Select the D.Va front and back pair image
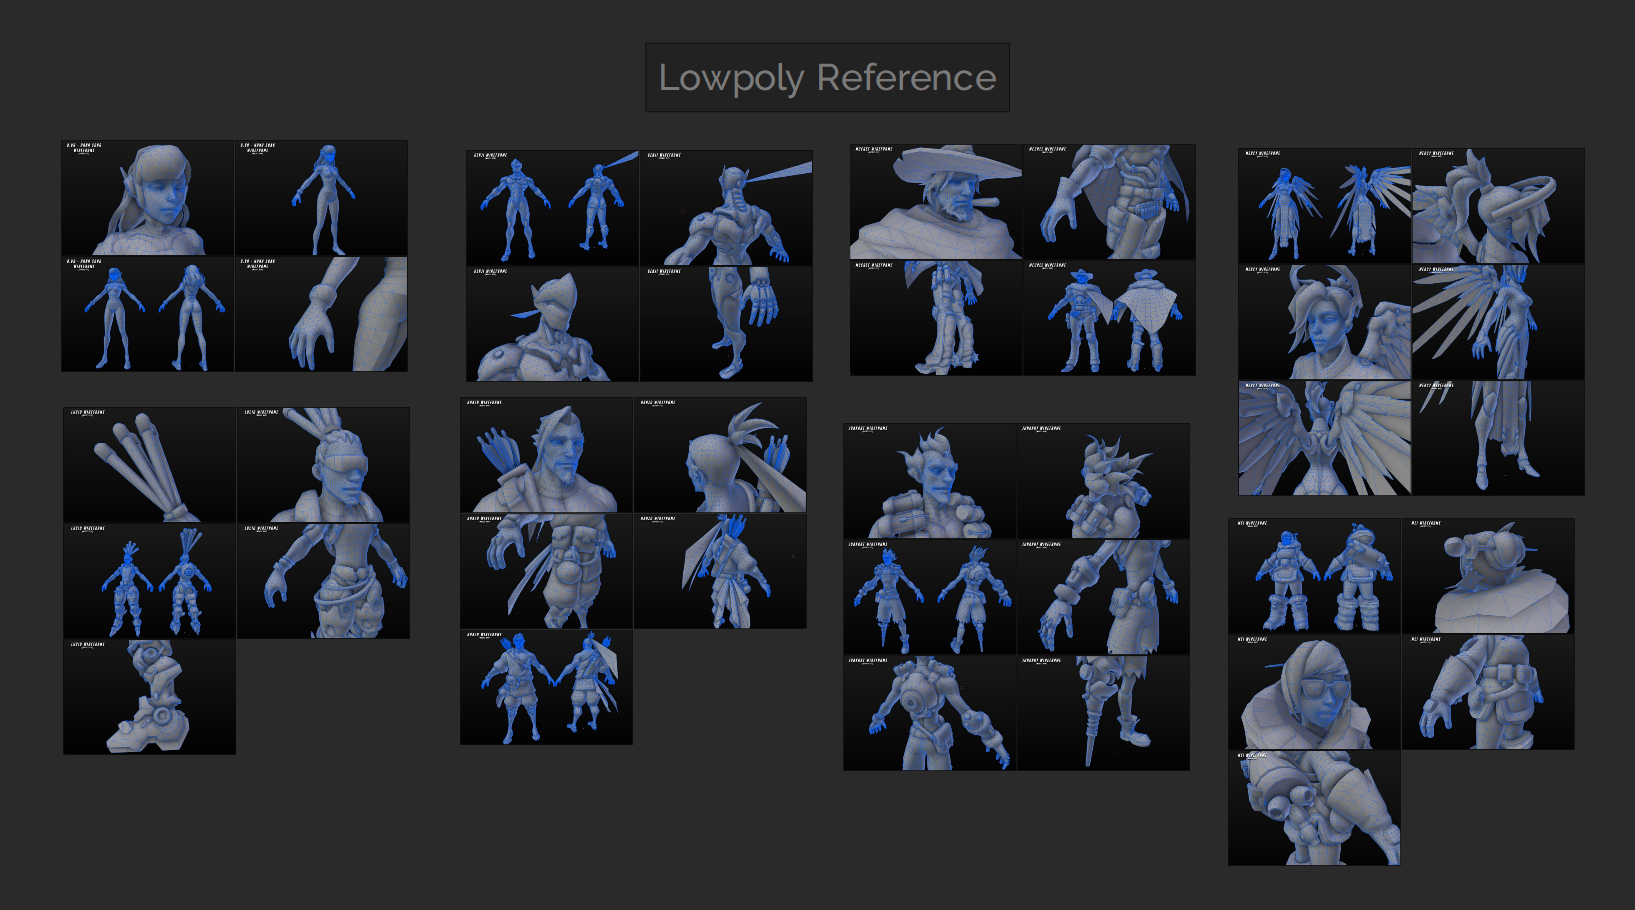This screenshot has height=910, width=1635. pyautogui.click(x=148, y=314)
